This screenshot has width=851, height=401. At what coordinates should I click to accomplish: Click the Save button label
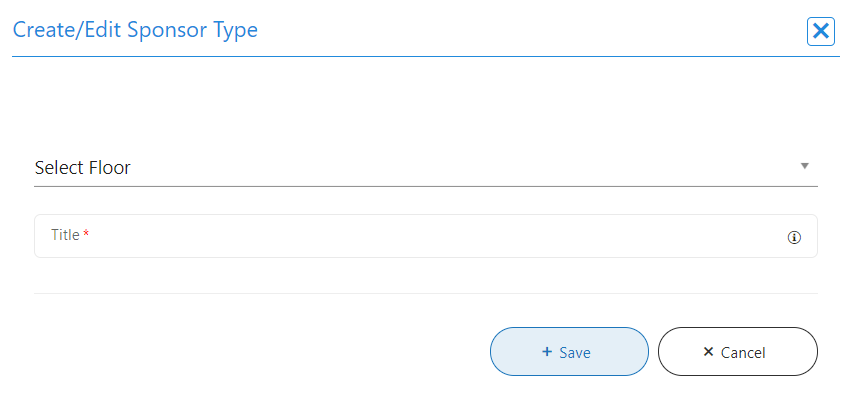pyautogui.click(x=575, y=353)
